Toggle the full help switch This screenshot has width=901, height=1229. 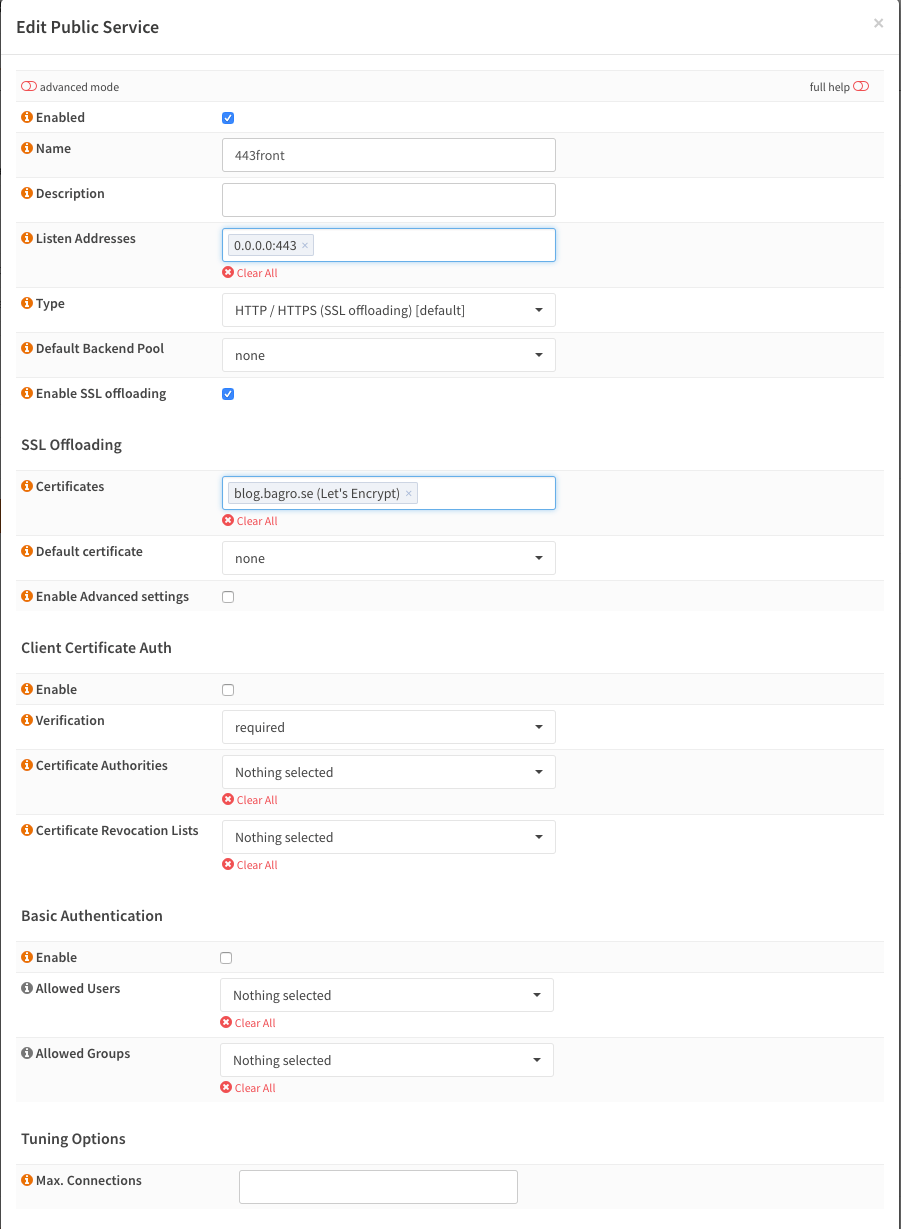click(861, 87)
